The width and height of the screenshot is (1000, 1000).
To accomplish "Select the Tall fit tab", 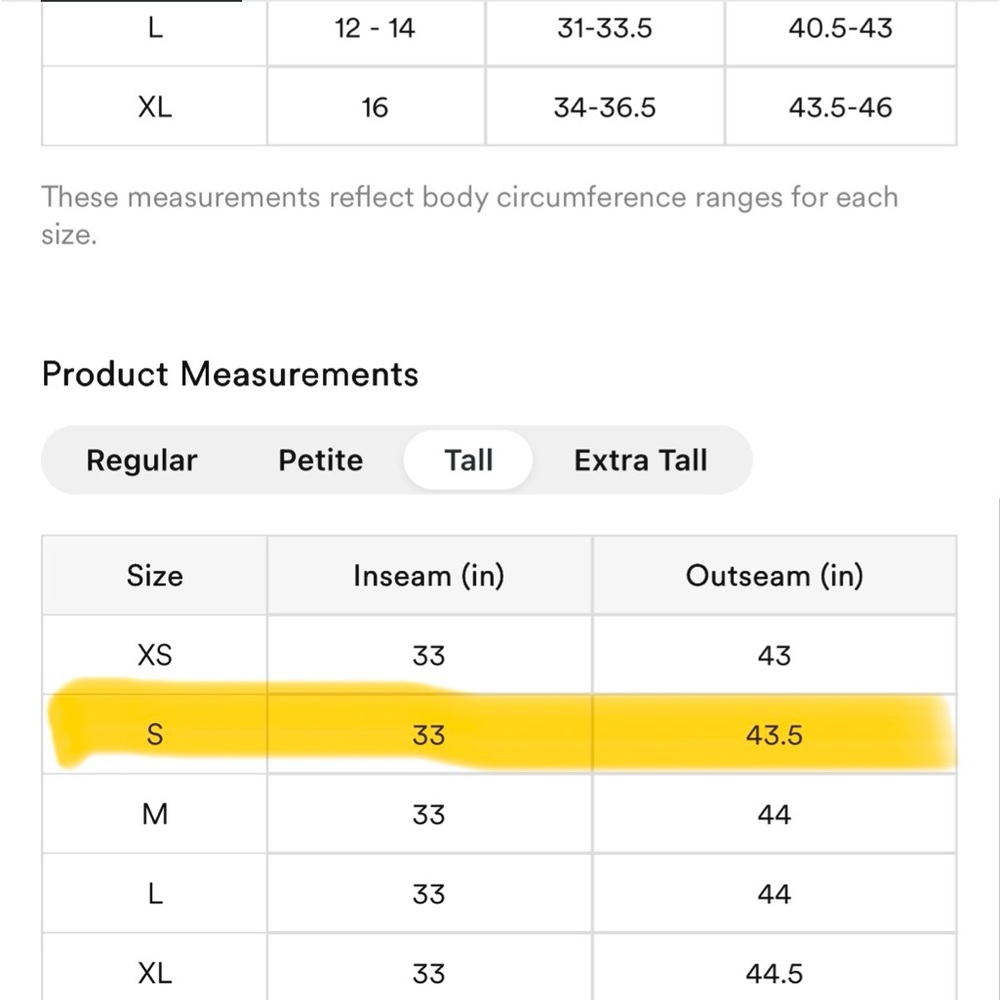I will point(468,460).
